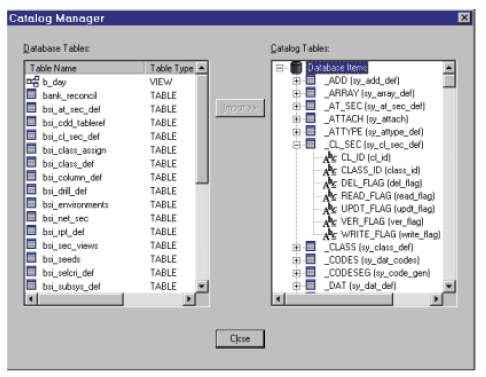Click the Close button
Screen dimensions: 486x377
[240, 339]
